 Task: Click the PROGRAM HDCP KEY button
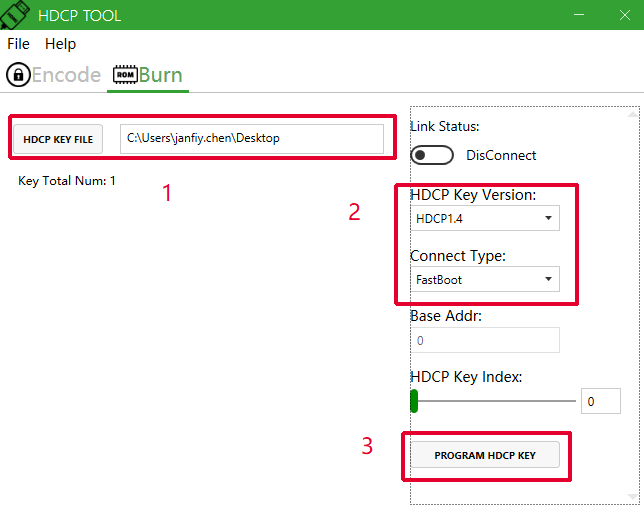click(x=485, y=455)
